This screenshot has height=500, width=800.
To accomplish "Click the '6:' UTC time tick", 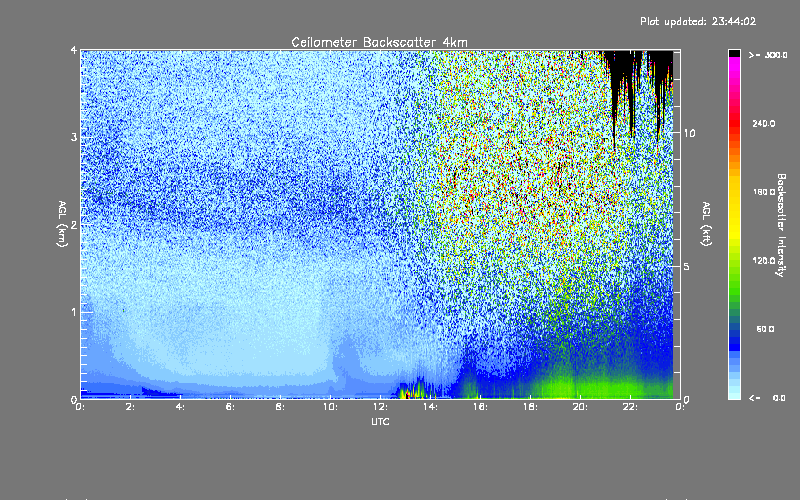I will click(x=231, y=407).
